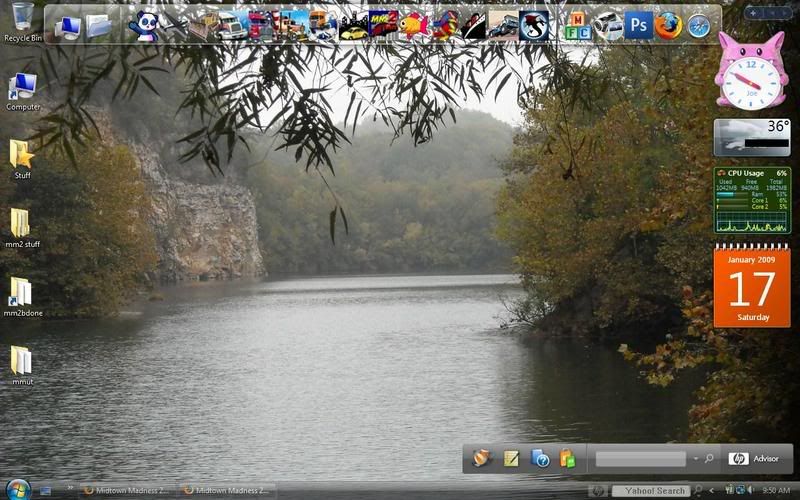Launch Firefox from the top dock
The height and width of the screenshot is (500, 800).
click(669, 25)
